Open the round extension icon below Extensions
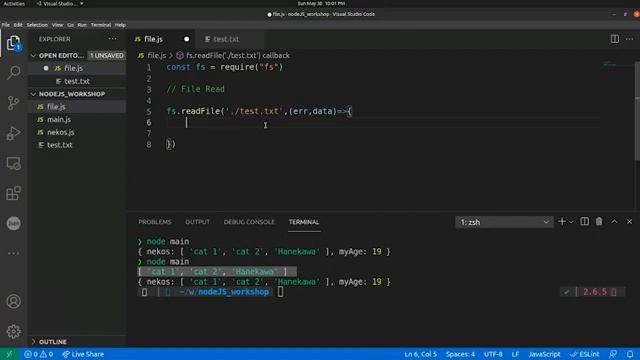The image size is (640, 360). 13,223
